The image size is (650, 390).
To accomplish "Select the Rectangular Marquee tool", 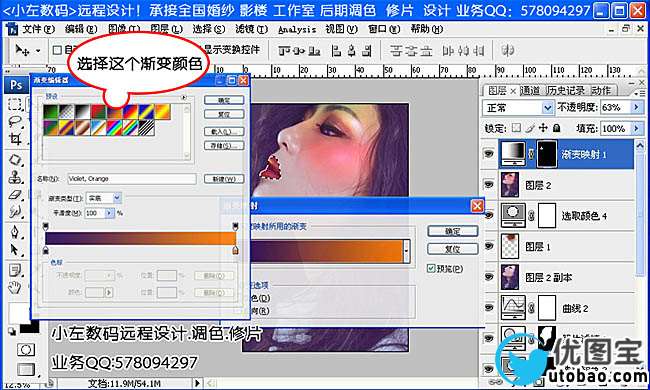I will [x=15, y=104].
